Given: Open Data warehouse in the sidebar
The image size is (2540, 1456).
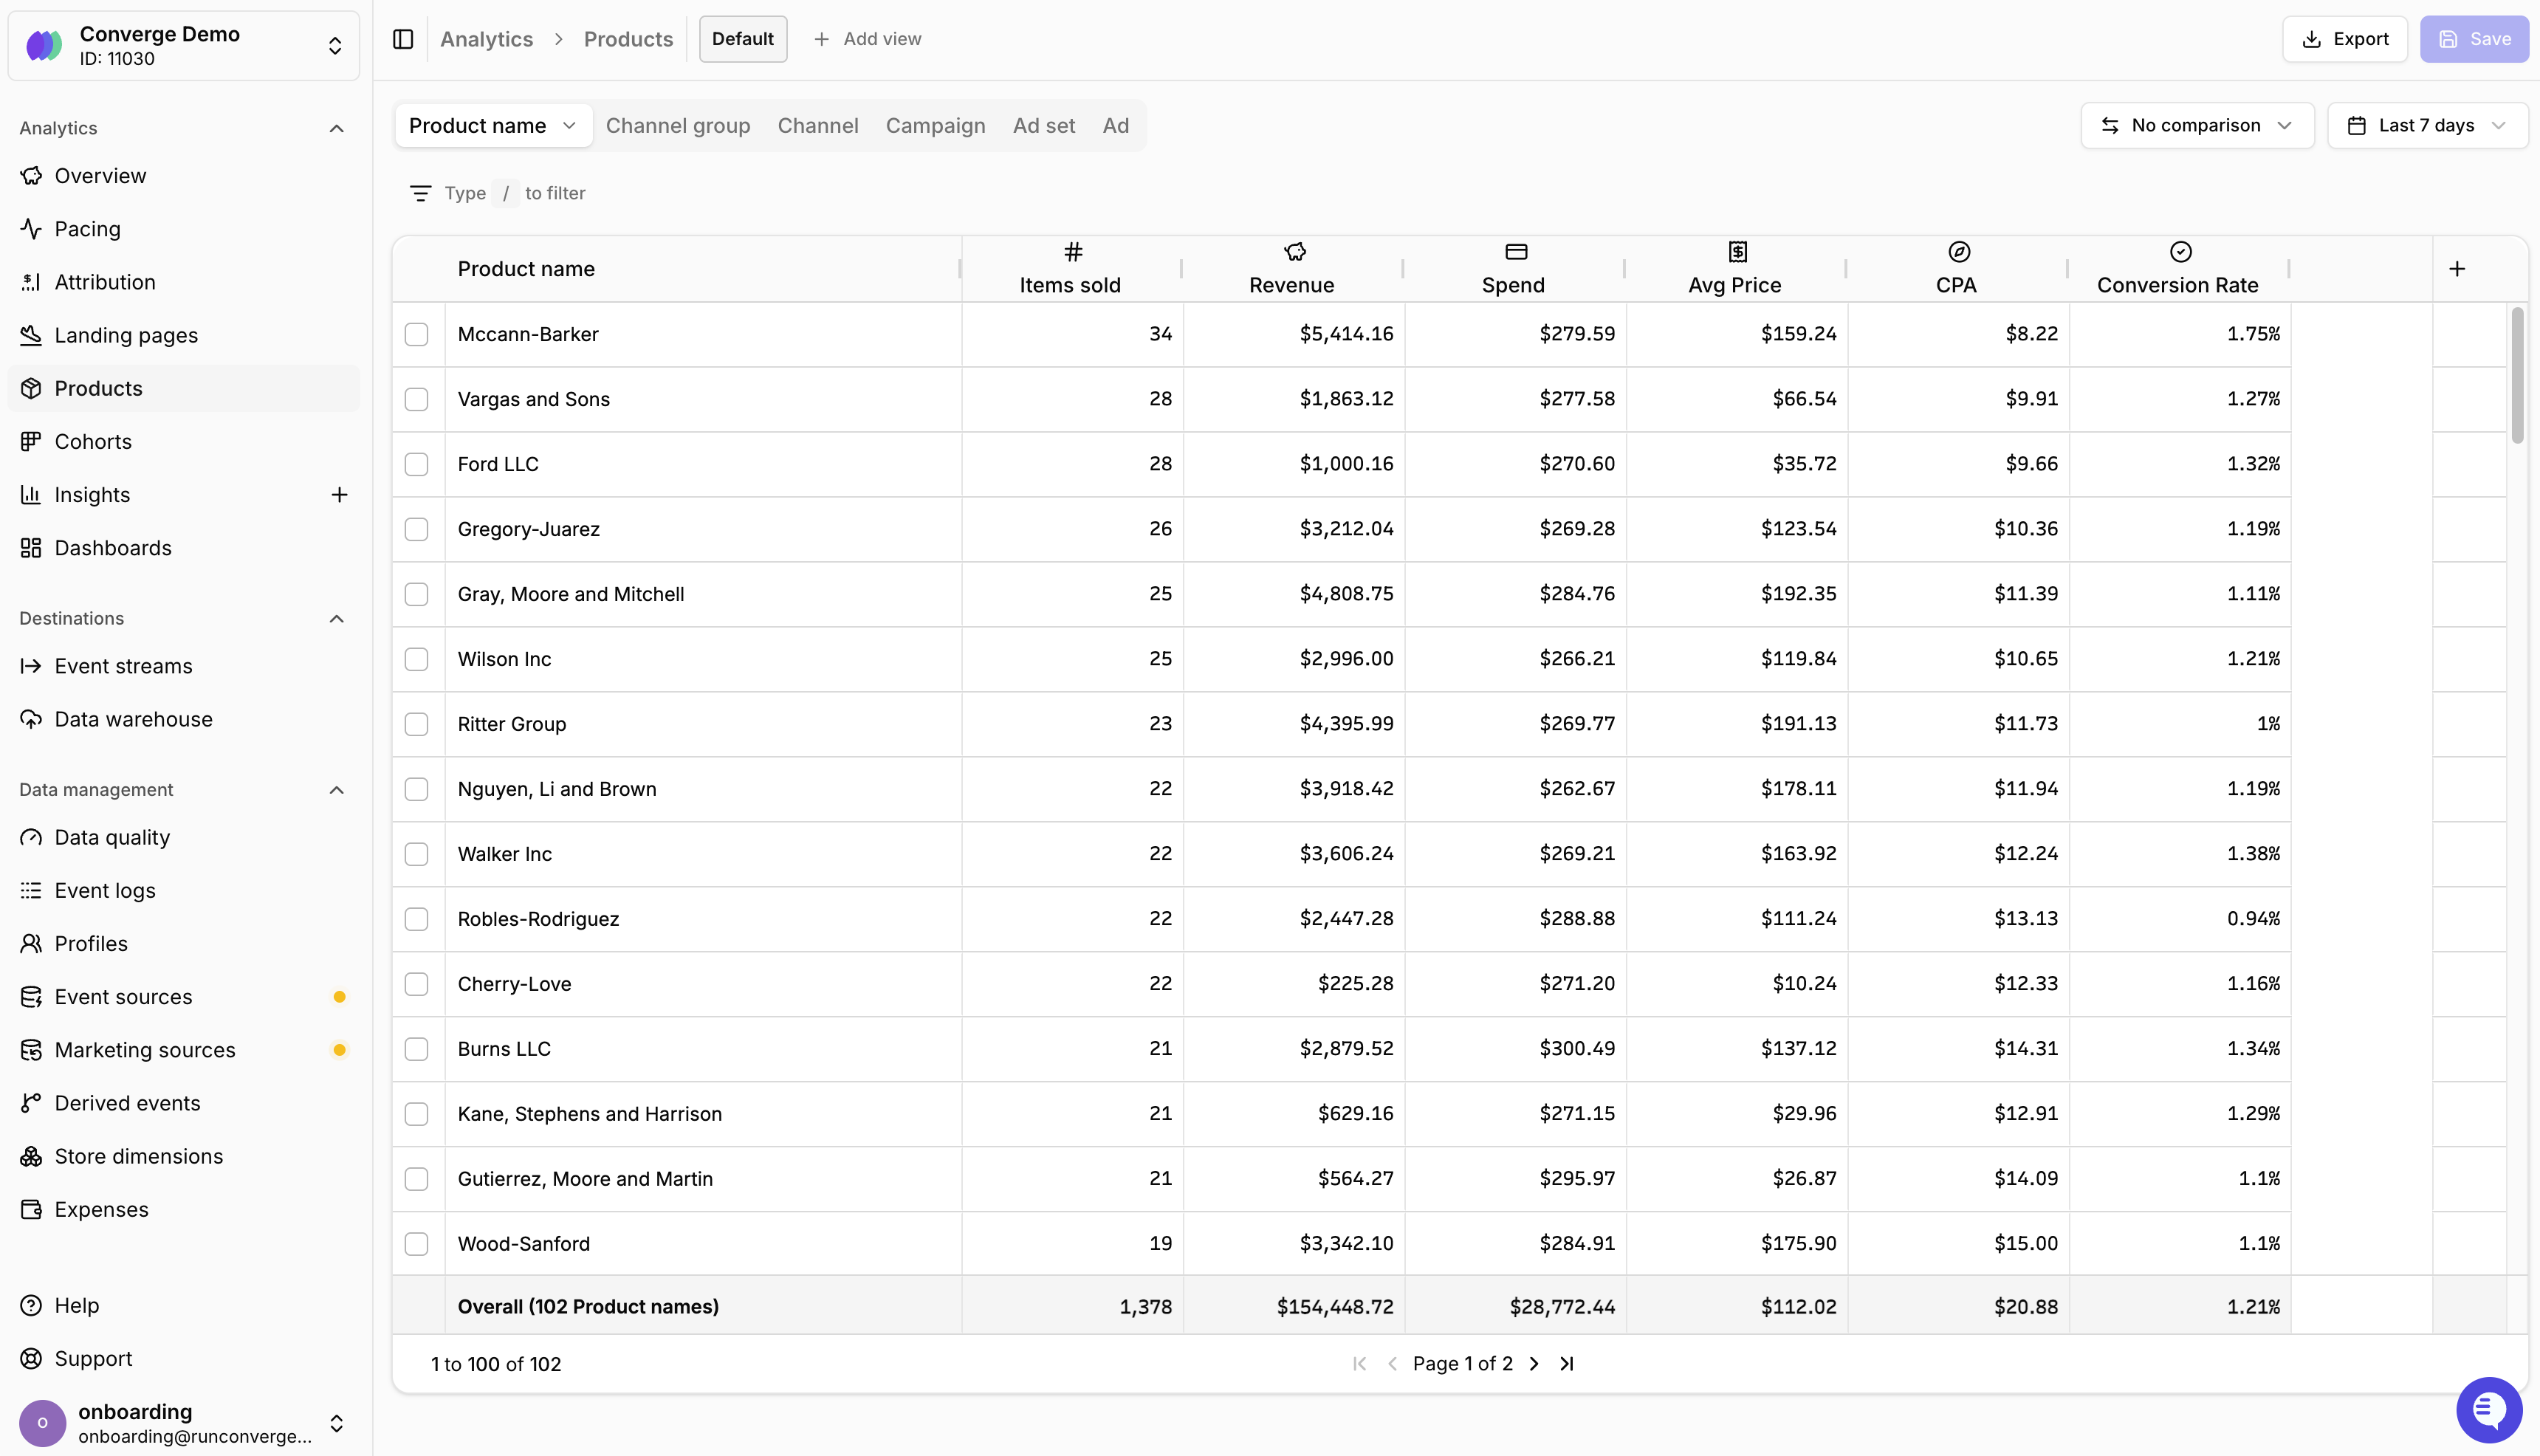Looking at the screenshot, I should click(133, 720).
